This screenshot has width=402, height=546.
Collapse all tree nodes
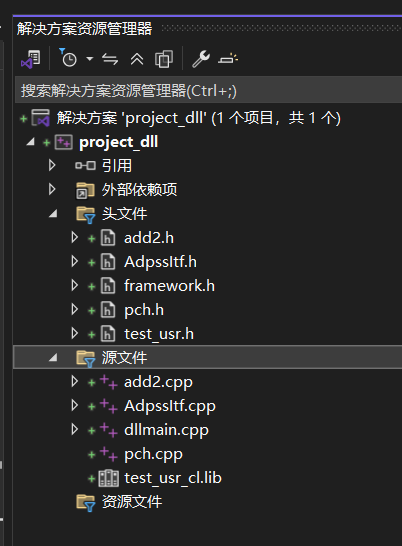click(137, 59)
